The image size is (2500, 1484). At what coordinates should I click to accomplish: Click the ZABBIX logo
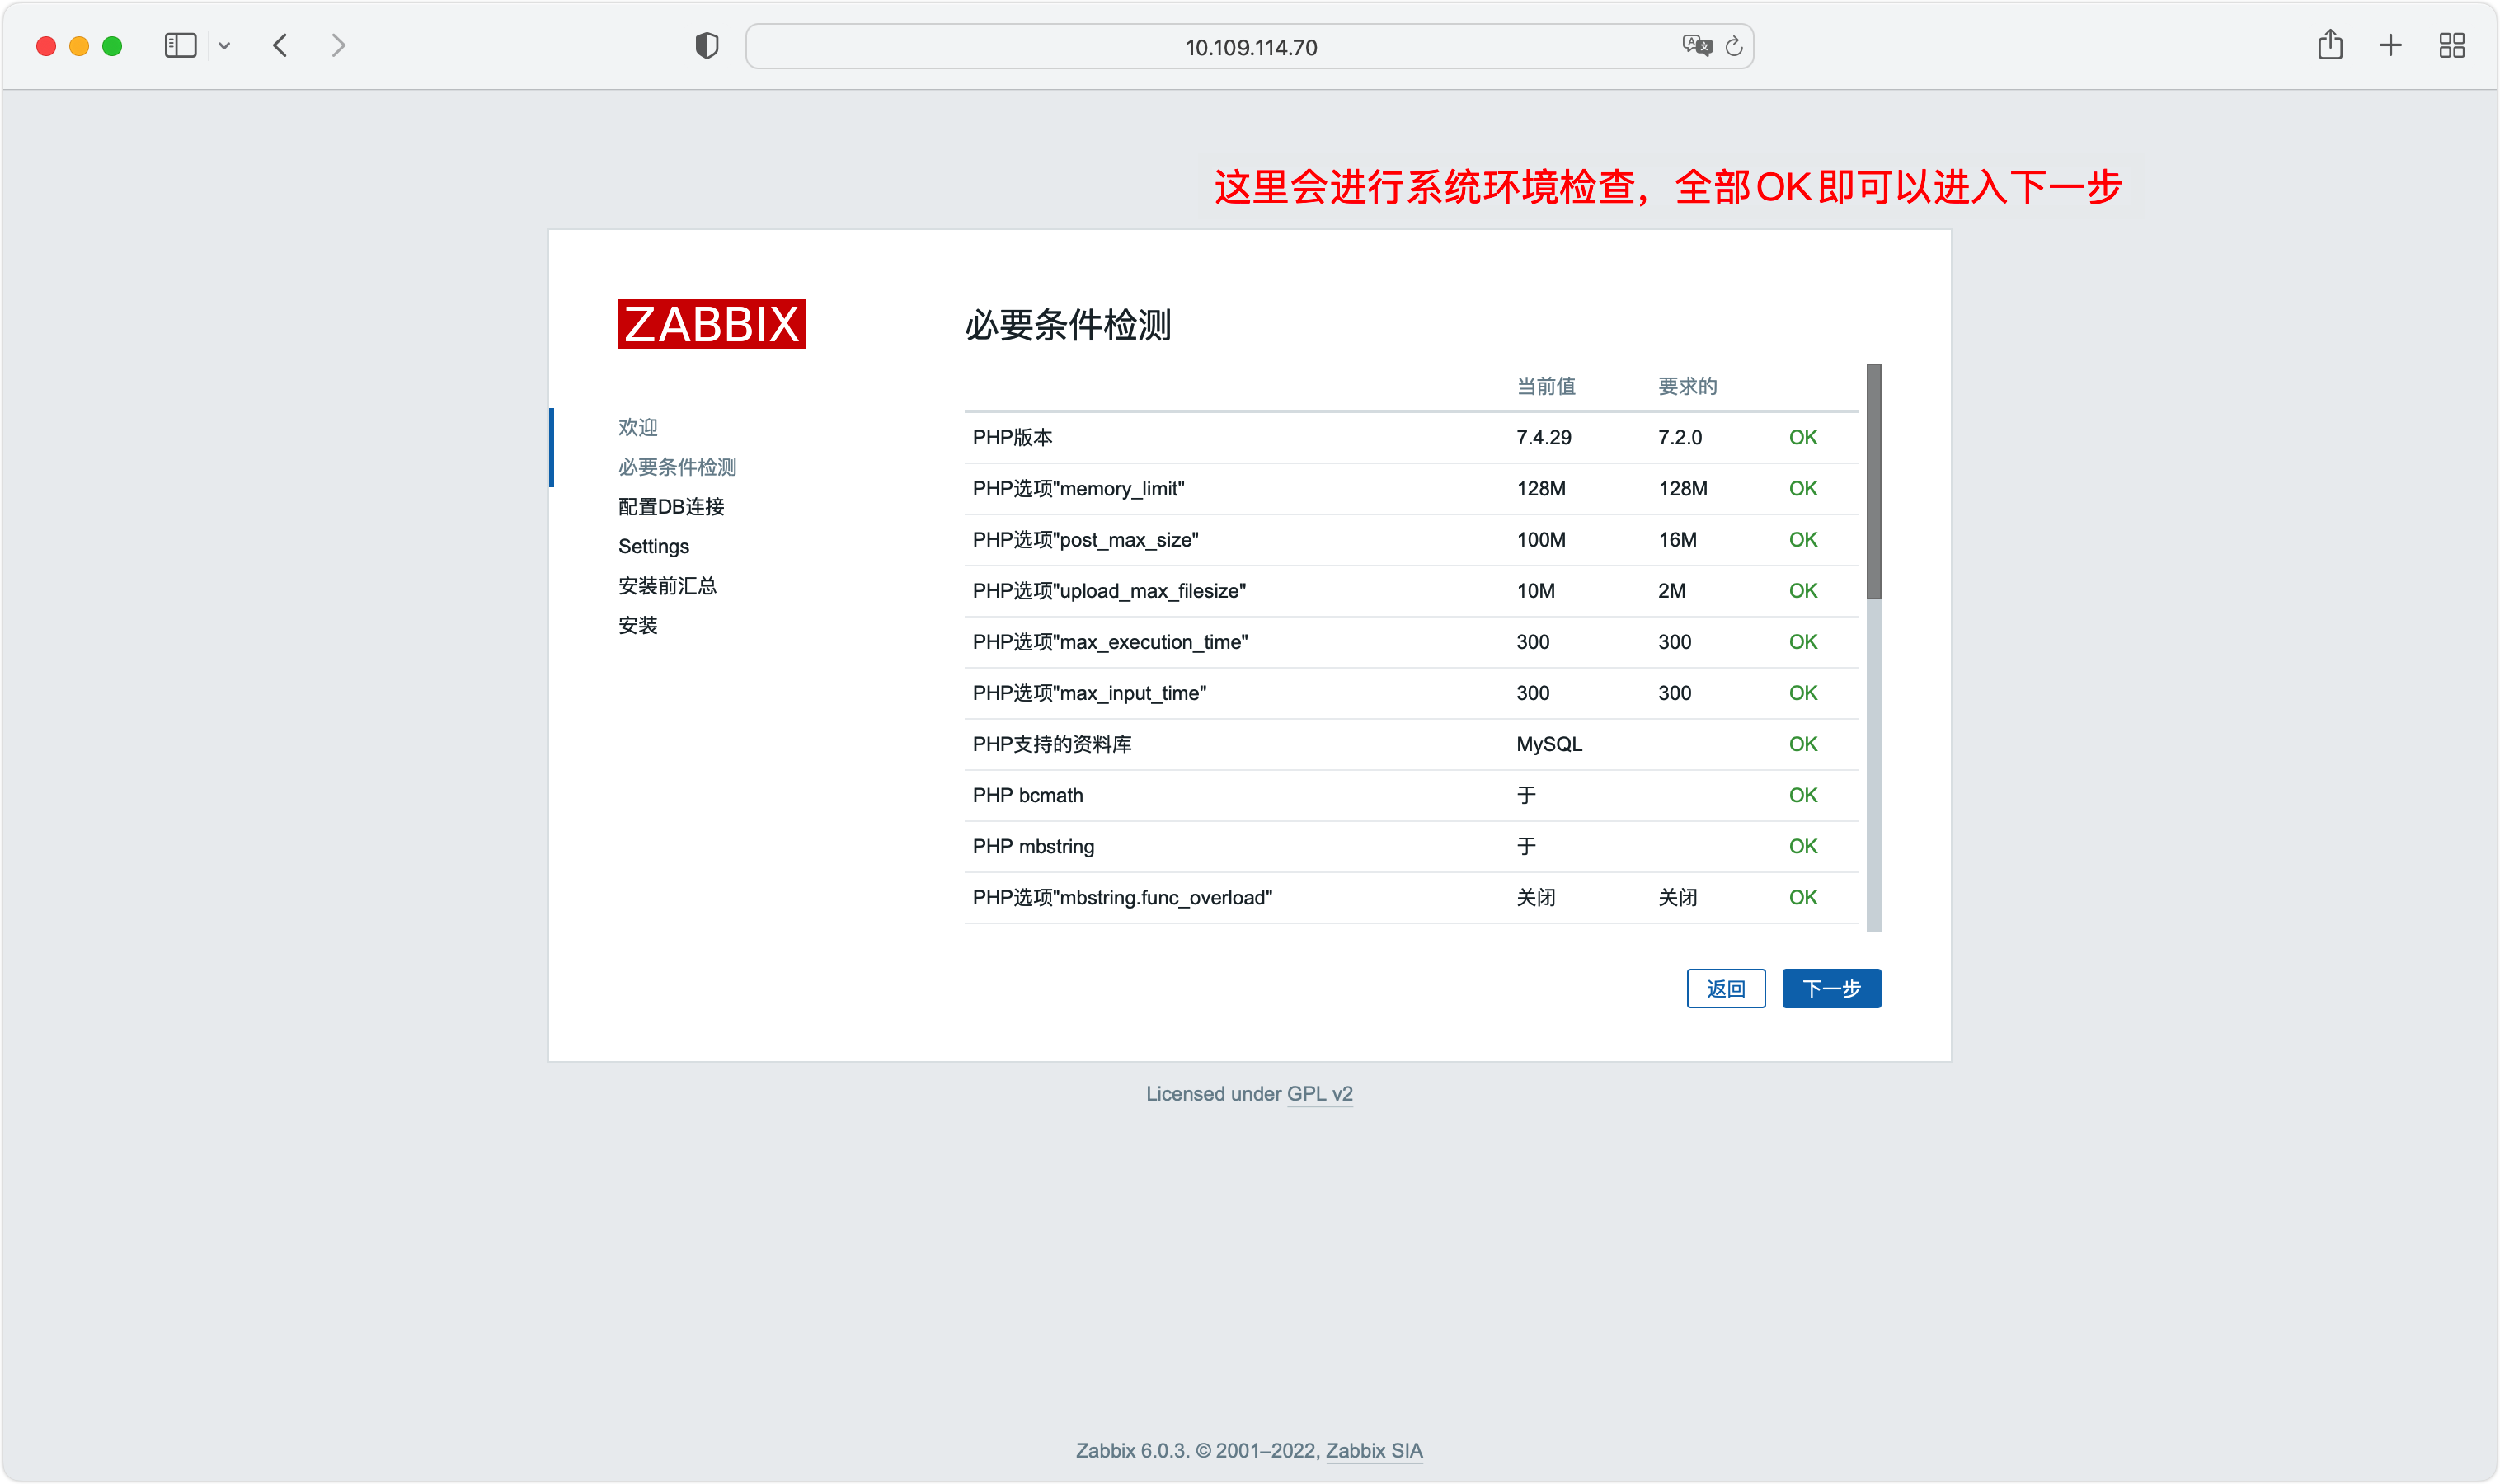click(x=712, y=324)
